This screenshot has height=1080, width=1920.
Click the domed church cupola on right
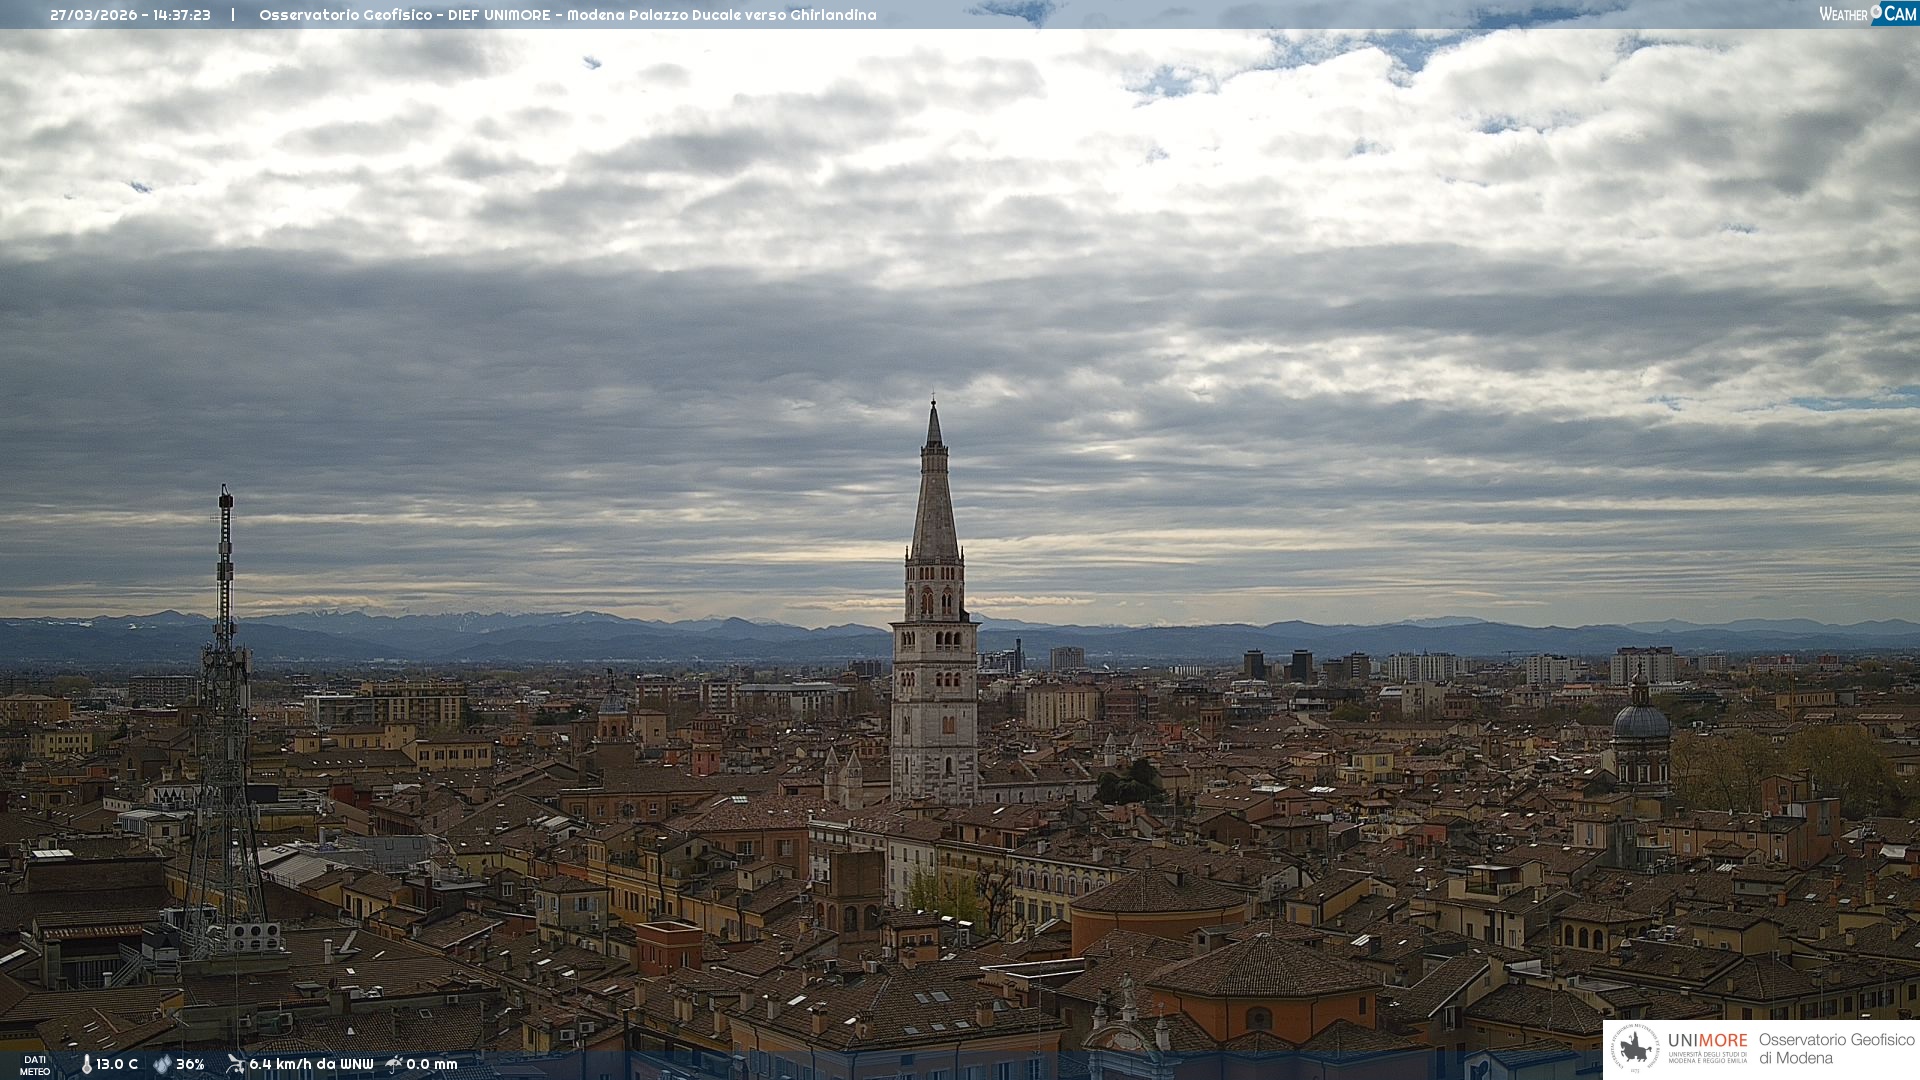click(x=1640, y=722)
